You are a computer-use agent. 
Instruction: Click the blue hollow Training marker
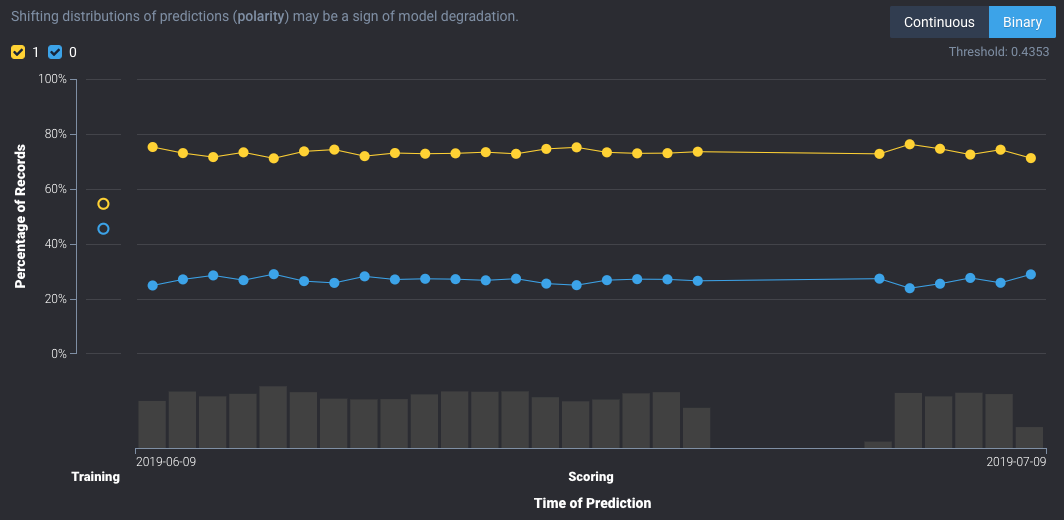click(103, 229)
